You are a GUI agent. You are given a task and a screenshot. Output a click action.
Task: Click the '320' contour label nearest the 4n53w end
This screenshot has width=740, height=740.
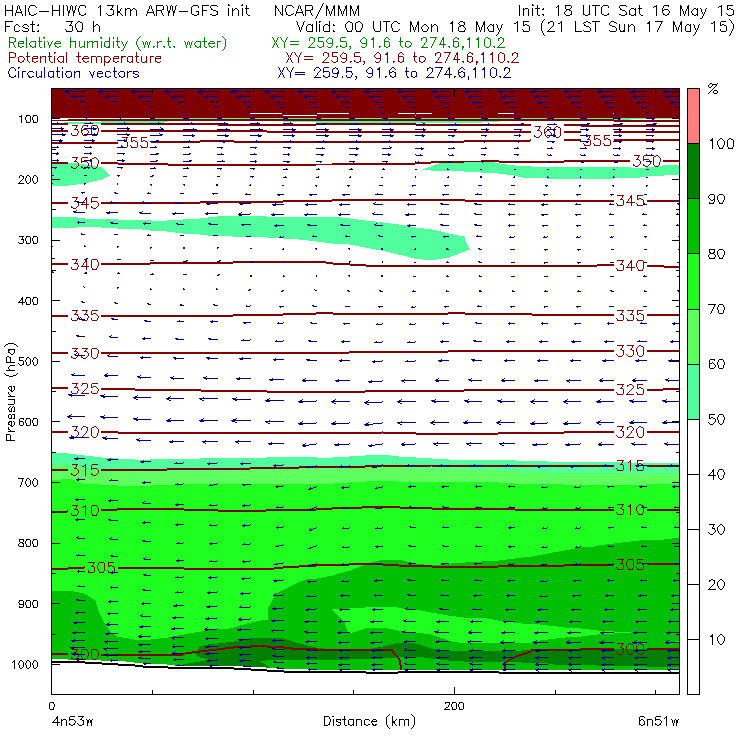(x=85, y=432)
